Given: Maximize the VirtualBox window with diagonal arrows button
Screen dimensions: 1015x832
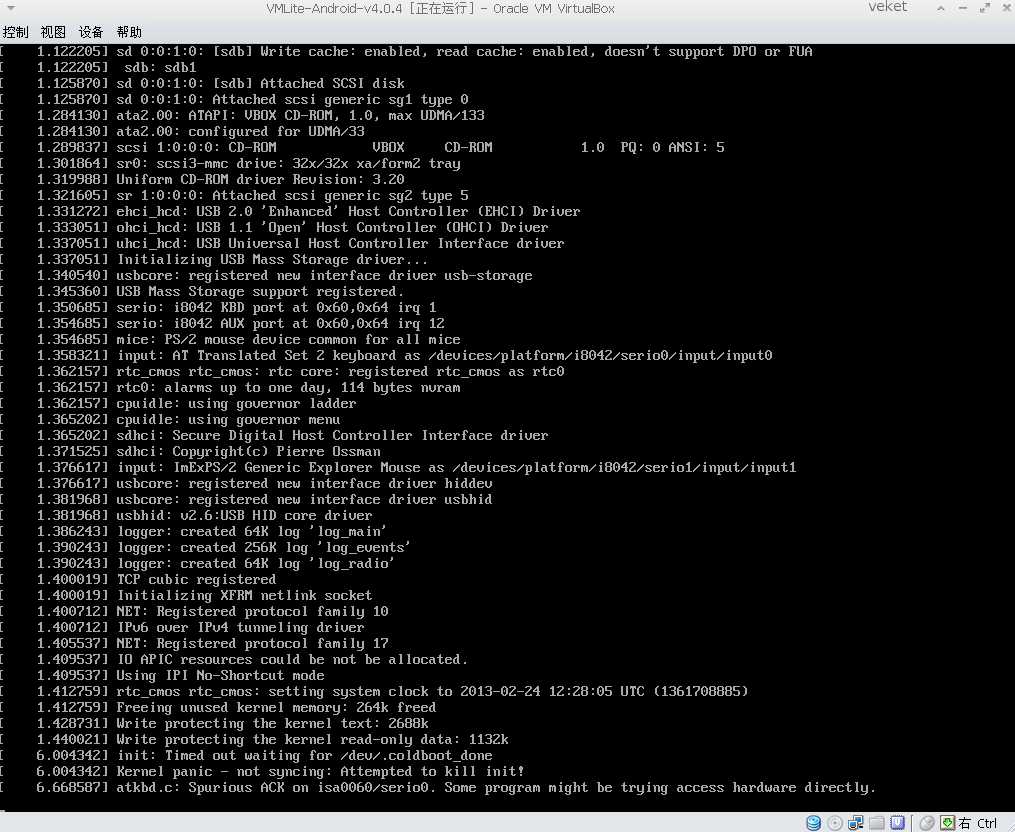Looking at the screenshot, I should pyautogui.click(x=985, y=8).
